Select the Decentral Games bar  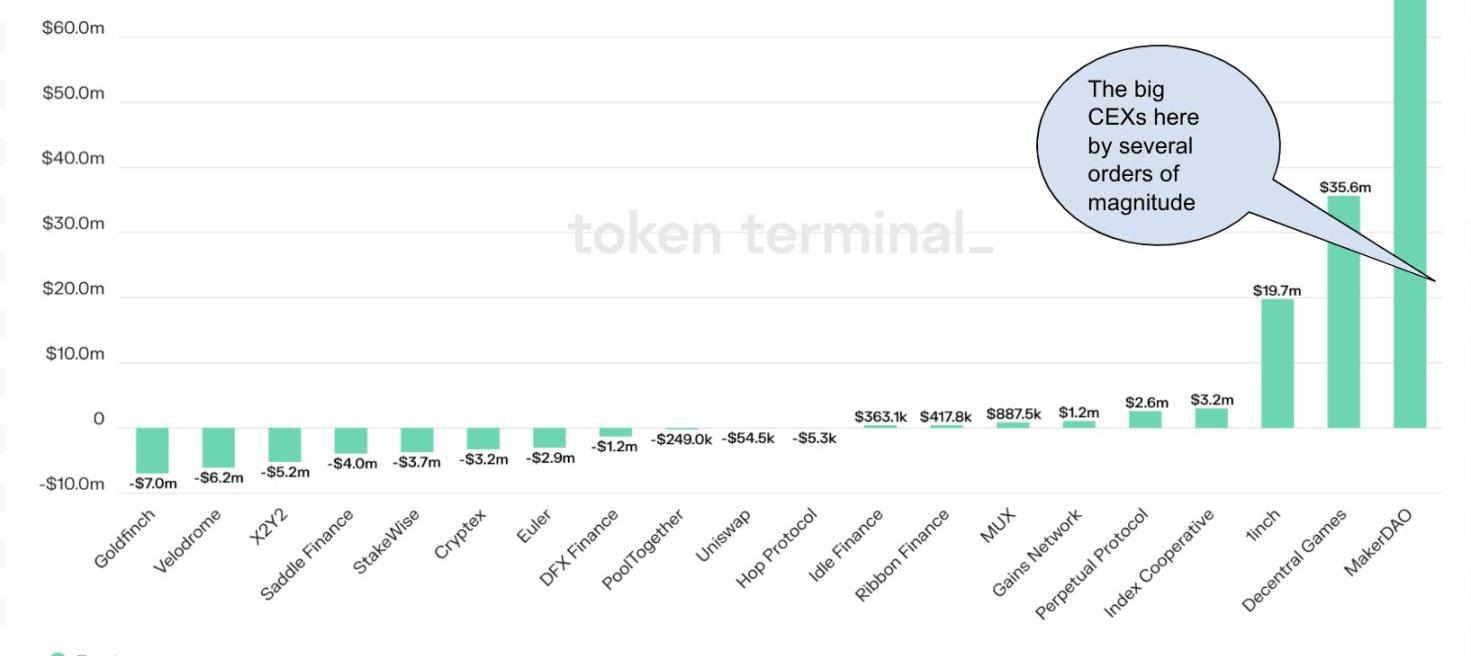1343,312
